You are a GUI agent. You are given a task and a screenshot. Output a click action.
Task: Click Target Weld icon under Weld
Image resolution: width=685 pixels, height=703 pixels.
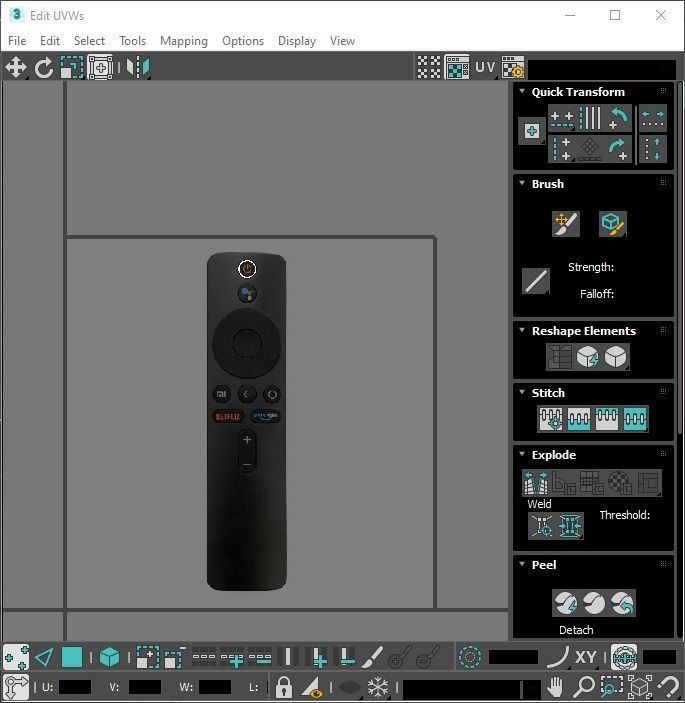(542, 526)
